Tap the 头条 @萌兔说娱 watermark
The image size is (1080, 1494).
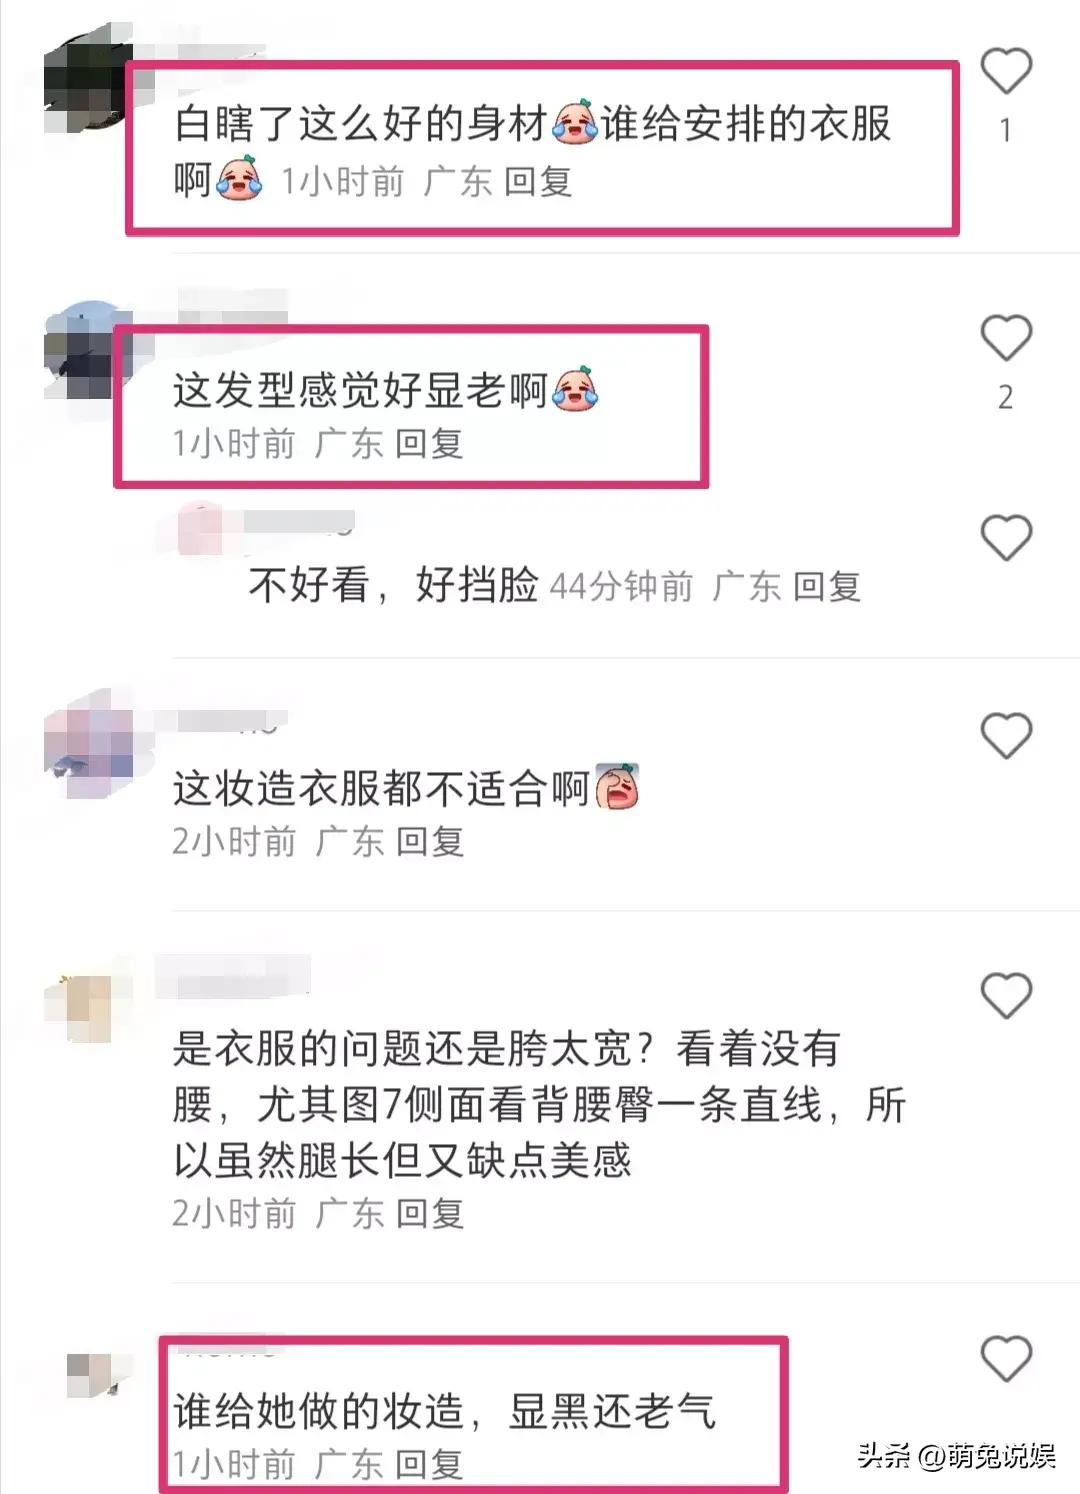[x=957, y=1456]
